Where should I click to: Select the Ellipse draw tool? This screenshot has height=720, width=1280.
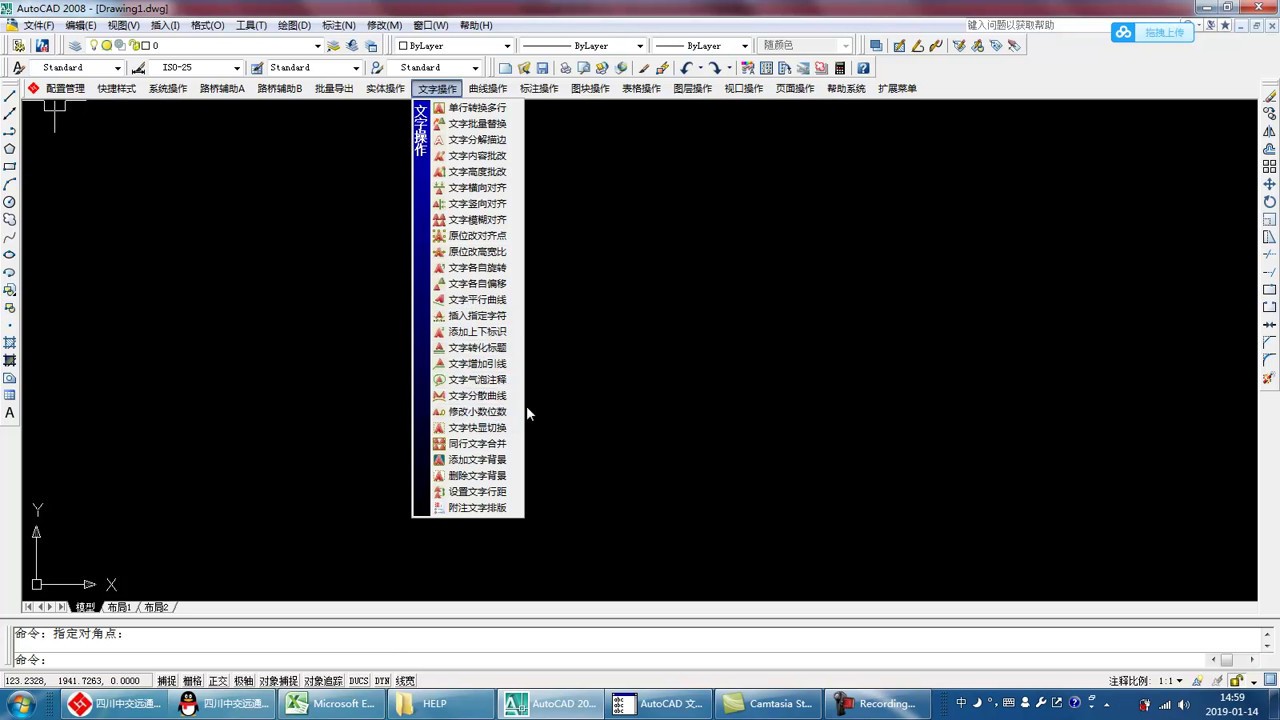point(10,255)
